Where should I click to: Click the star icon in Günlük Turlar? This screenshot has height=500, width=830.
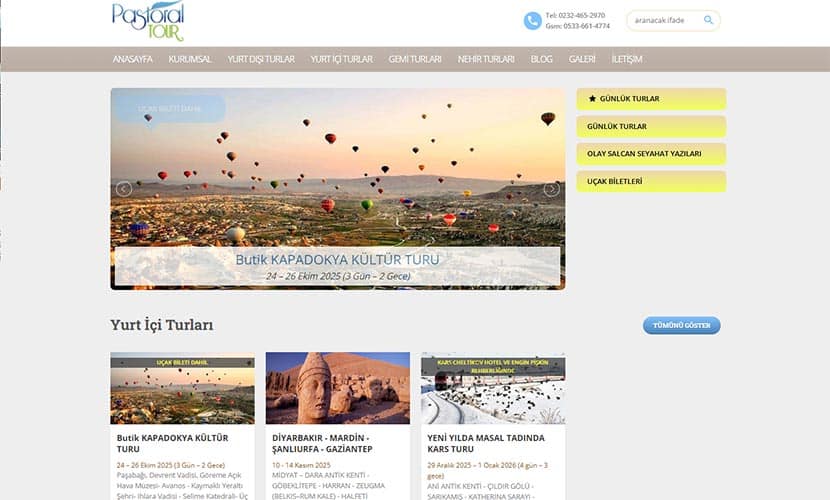pos(592,99)
